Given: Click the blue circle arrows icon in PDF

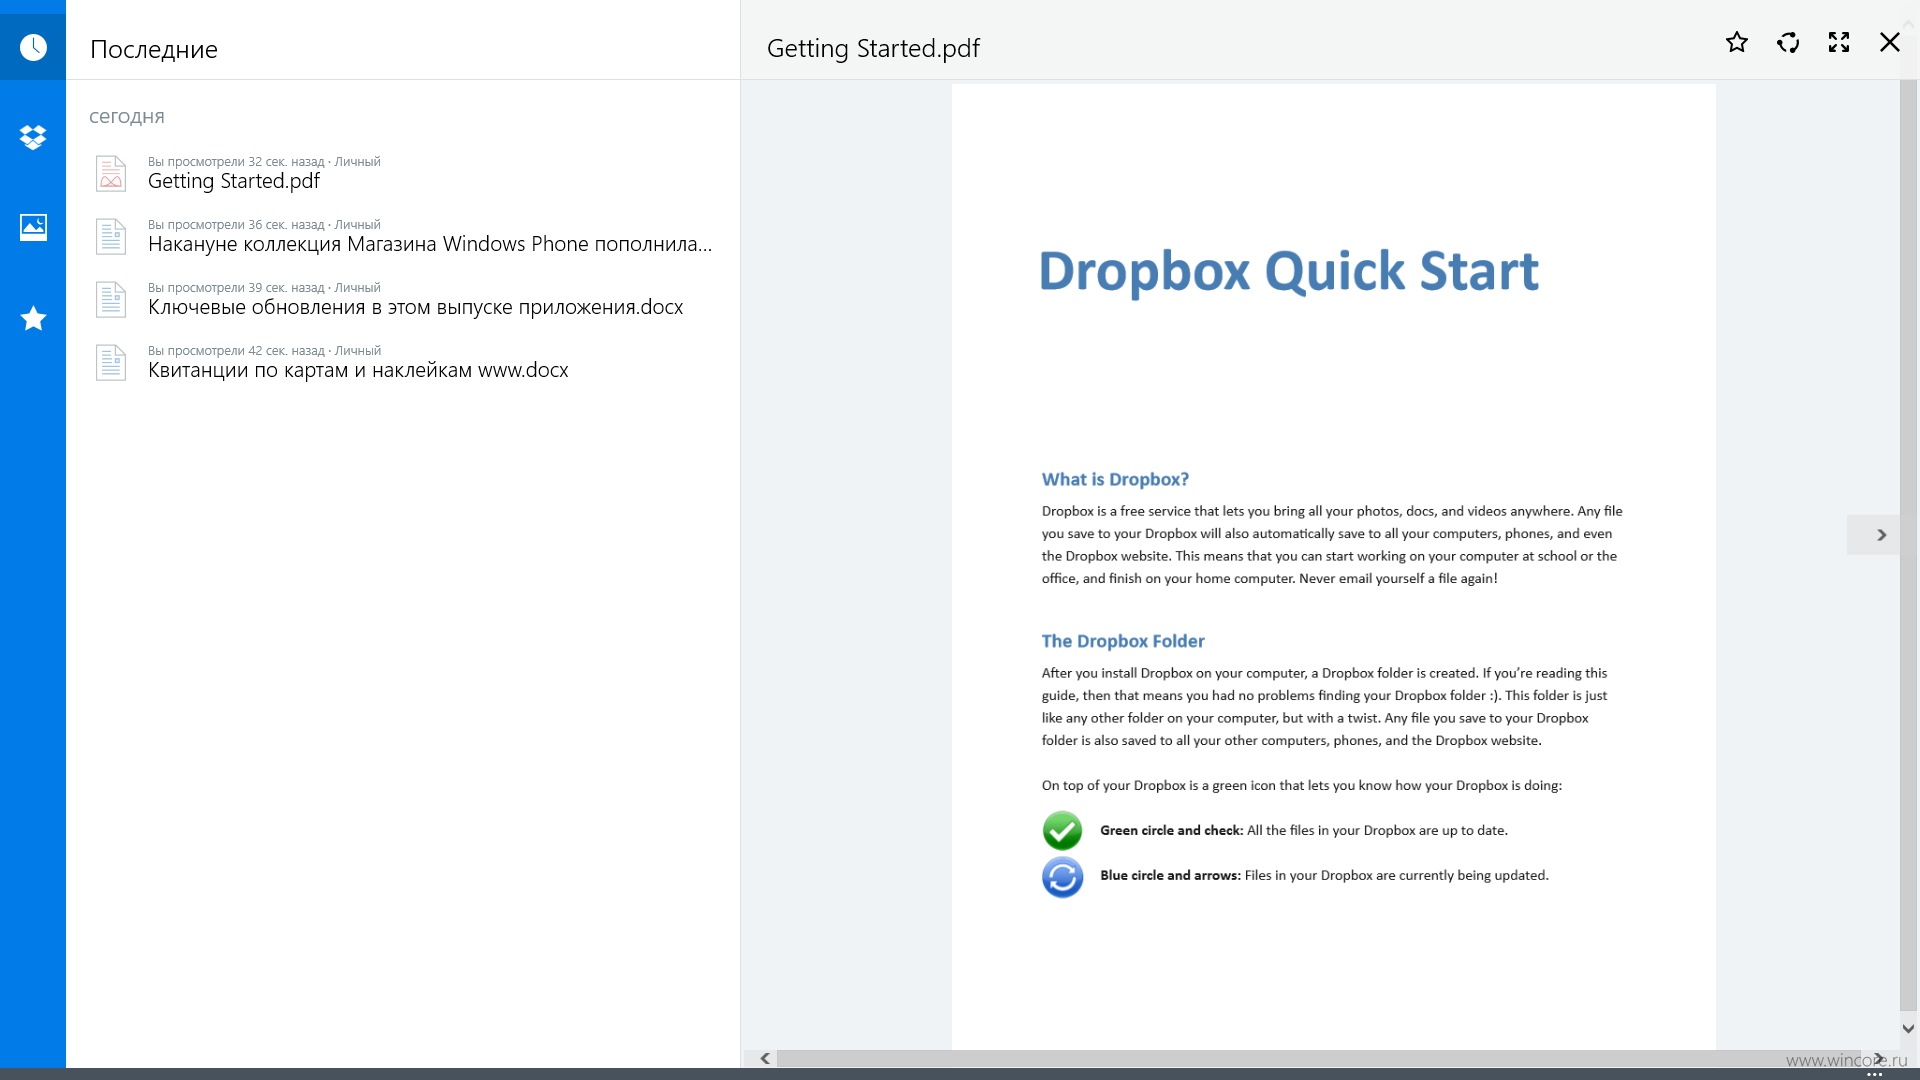Looking at the screenshot, I should [x=1062, y=877].
